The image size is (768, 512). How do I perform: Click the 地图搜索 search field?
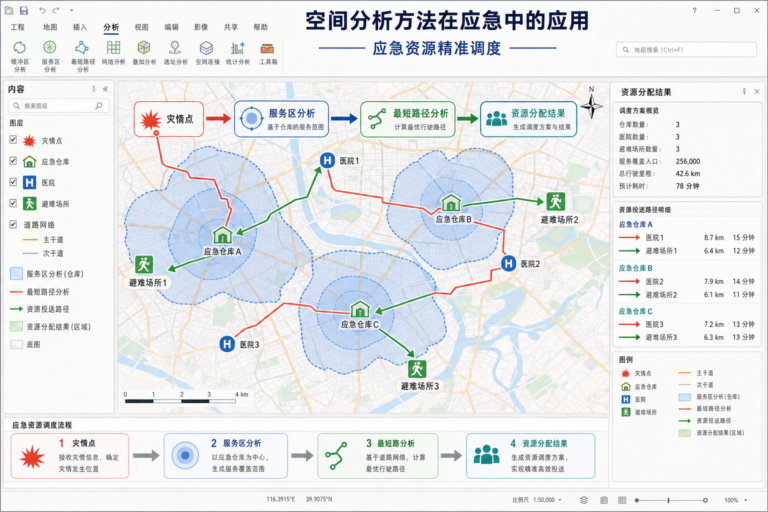(686, 49)
